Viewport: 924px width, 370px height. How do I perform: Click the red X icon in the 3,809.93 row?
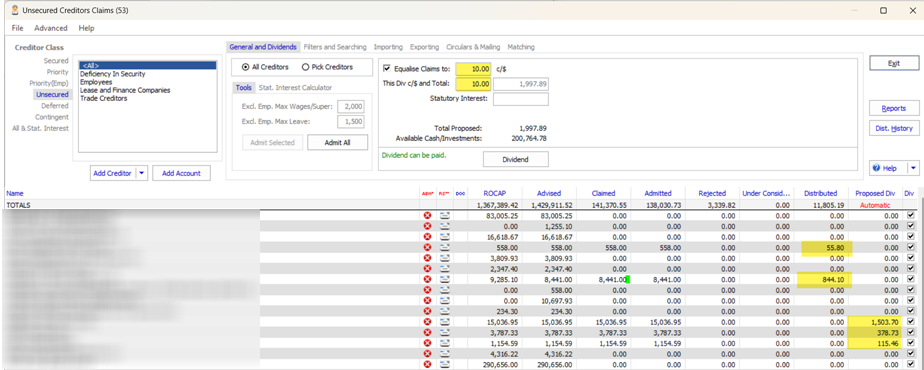pyautogui.click(x=428, y=258)
